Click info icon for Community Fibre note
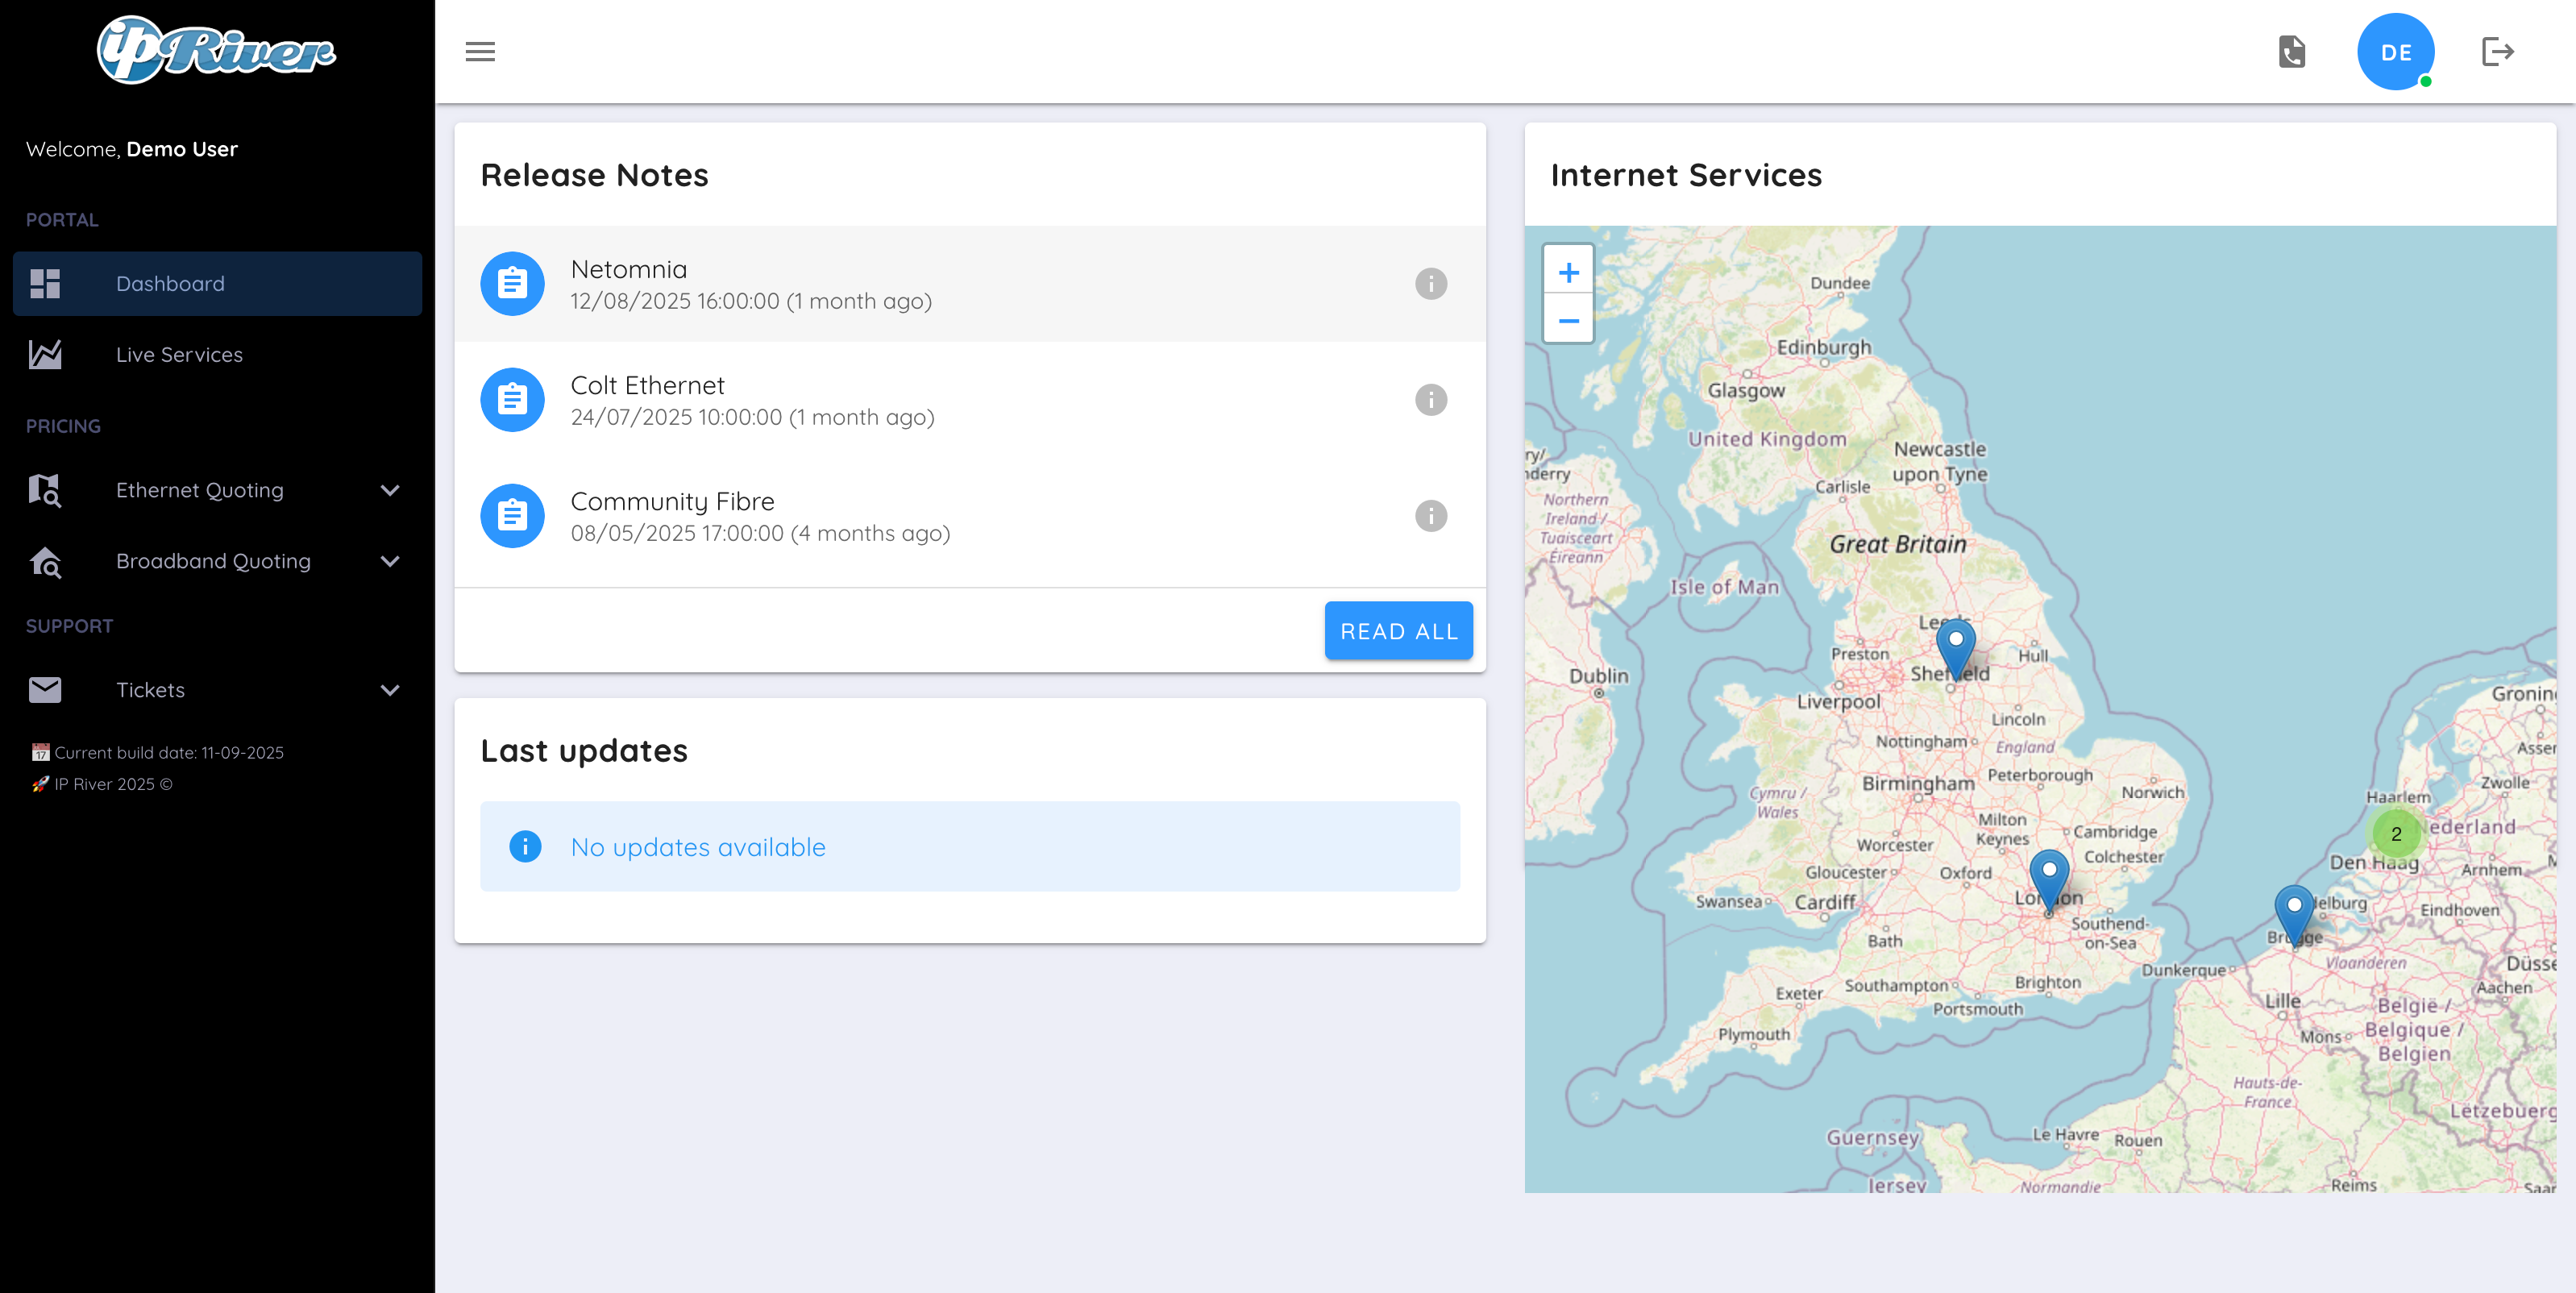 pos(1430,516)
